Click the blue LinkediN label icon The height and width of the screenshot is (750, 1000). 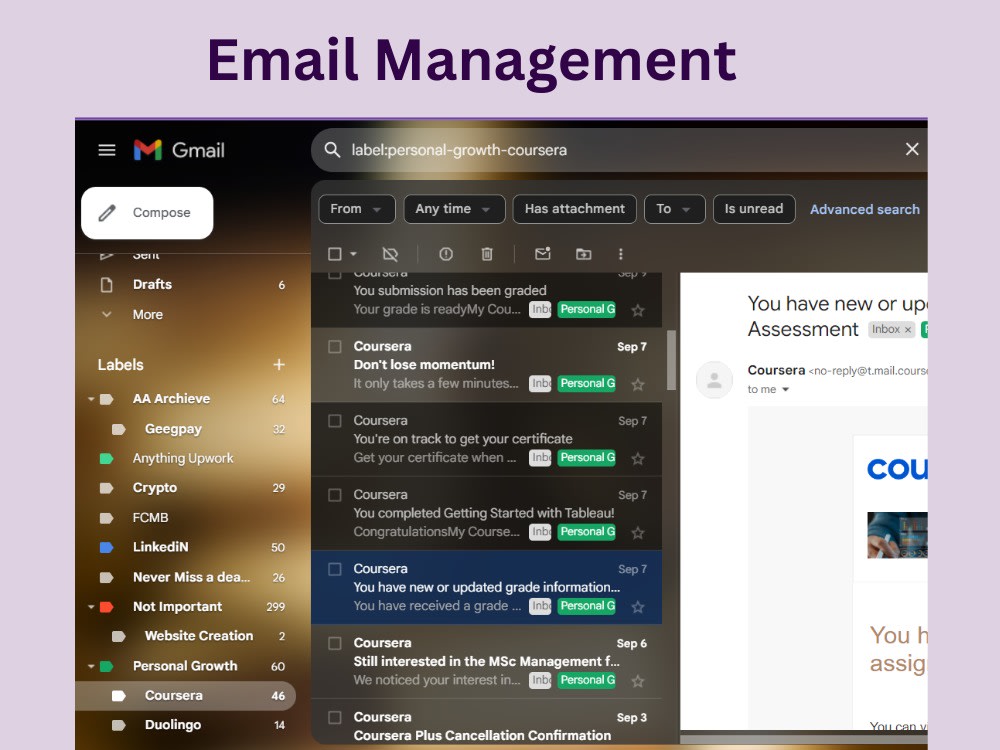(x=107, y=547)
